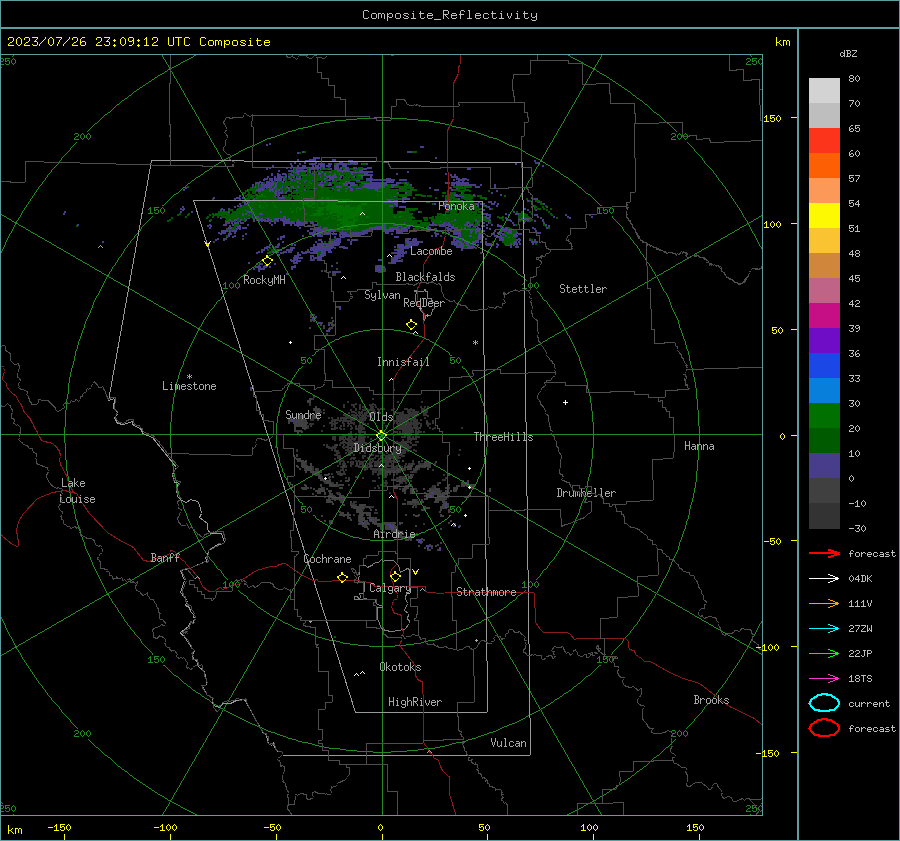
Task: Click the white 04DK arrow legend icon
Action: click(824, 578)
